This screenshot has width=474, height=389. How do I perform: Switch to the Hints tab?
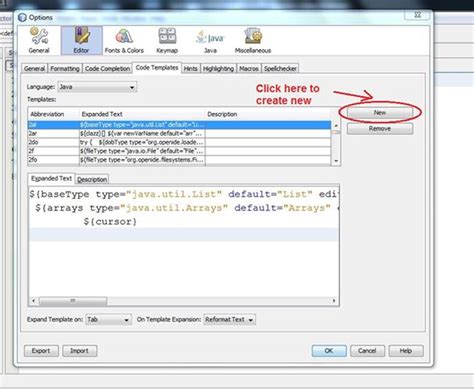click(x=190, y=68)
